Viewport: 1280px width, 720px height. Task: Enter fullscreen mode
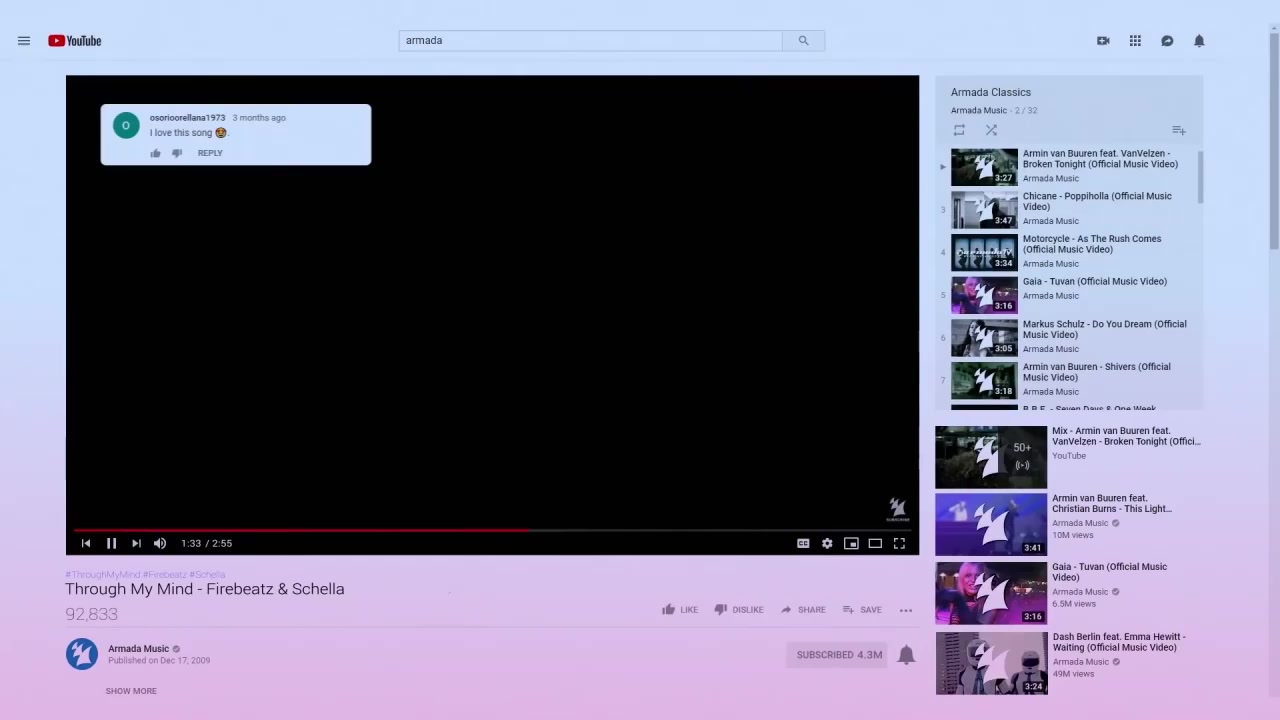(x=899, y=543)
